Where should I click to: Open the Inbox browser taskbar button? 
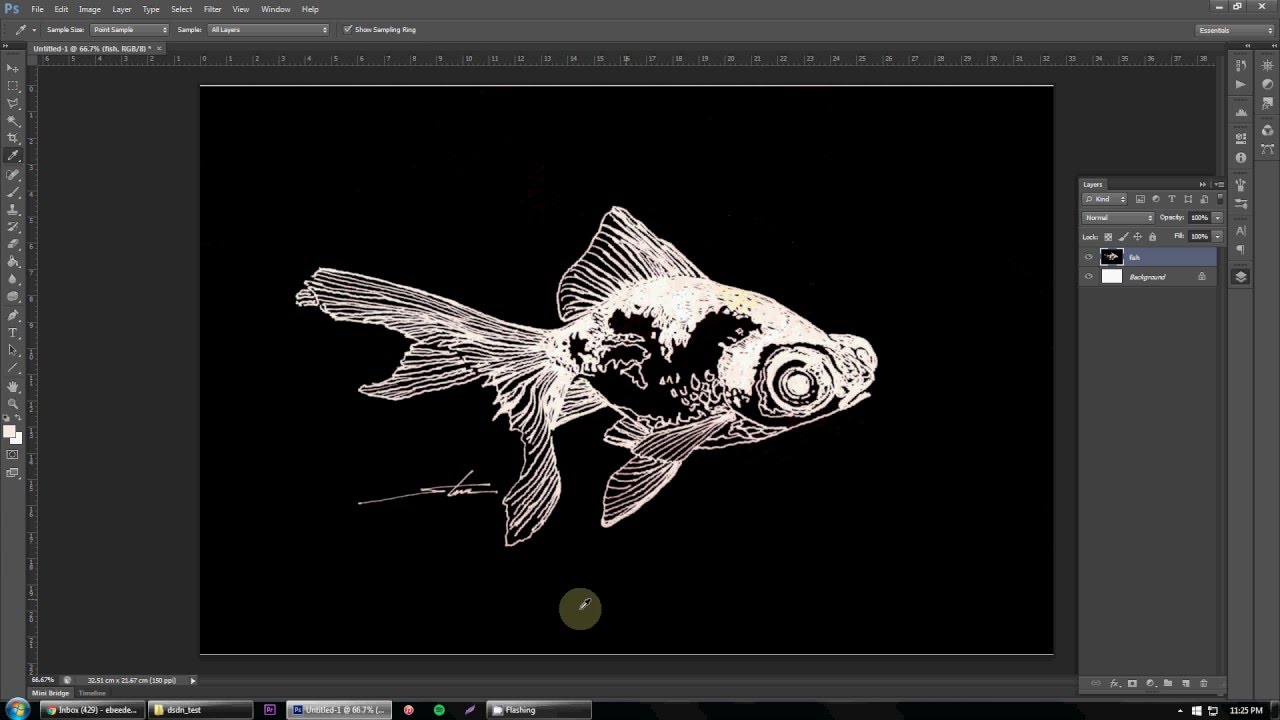click(91, 710)
